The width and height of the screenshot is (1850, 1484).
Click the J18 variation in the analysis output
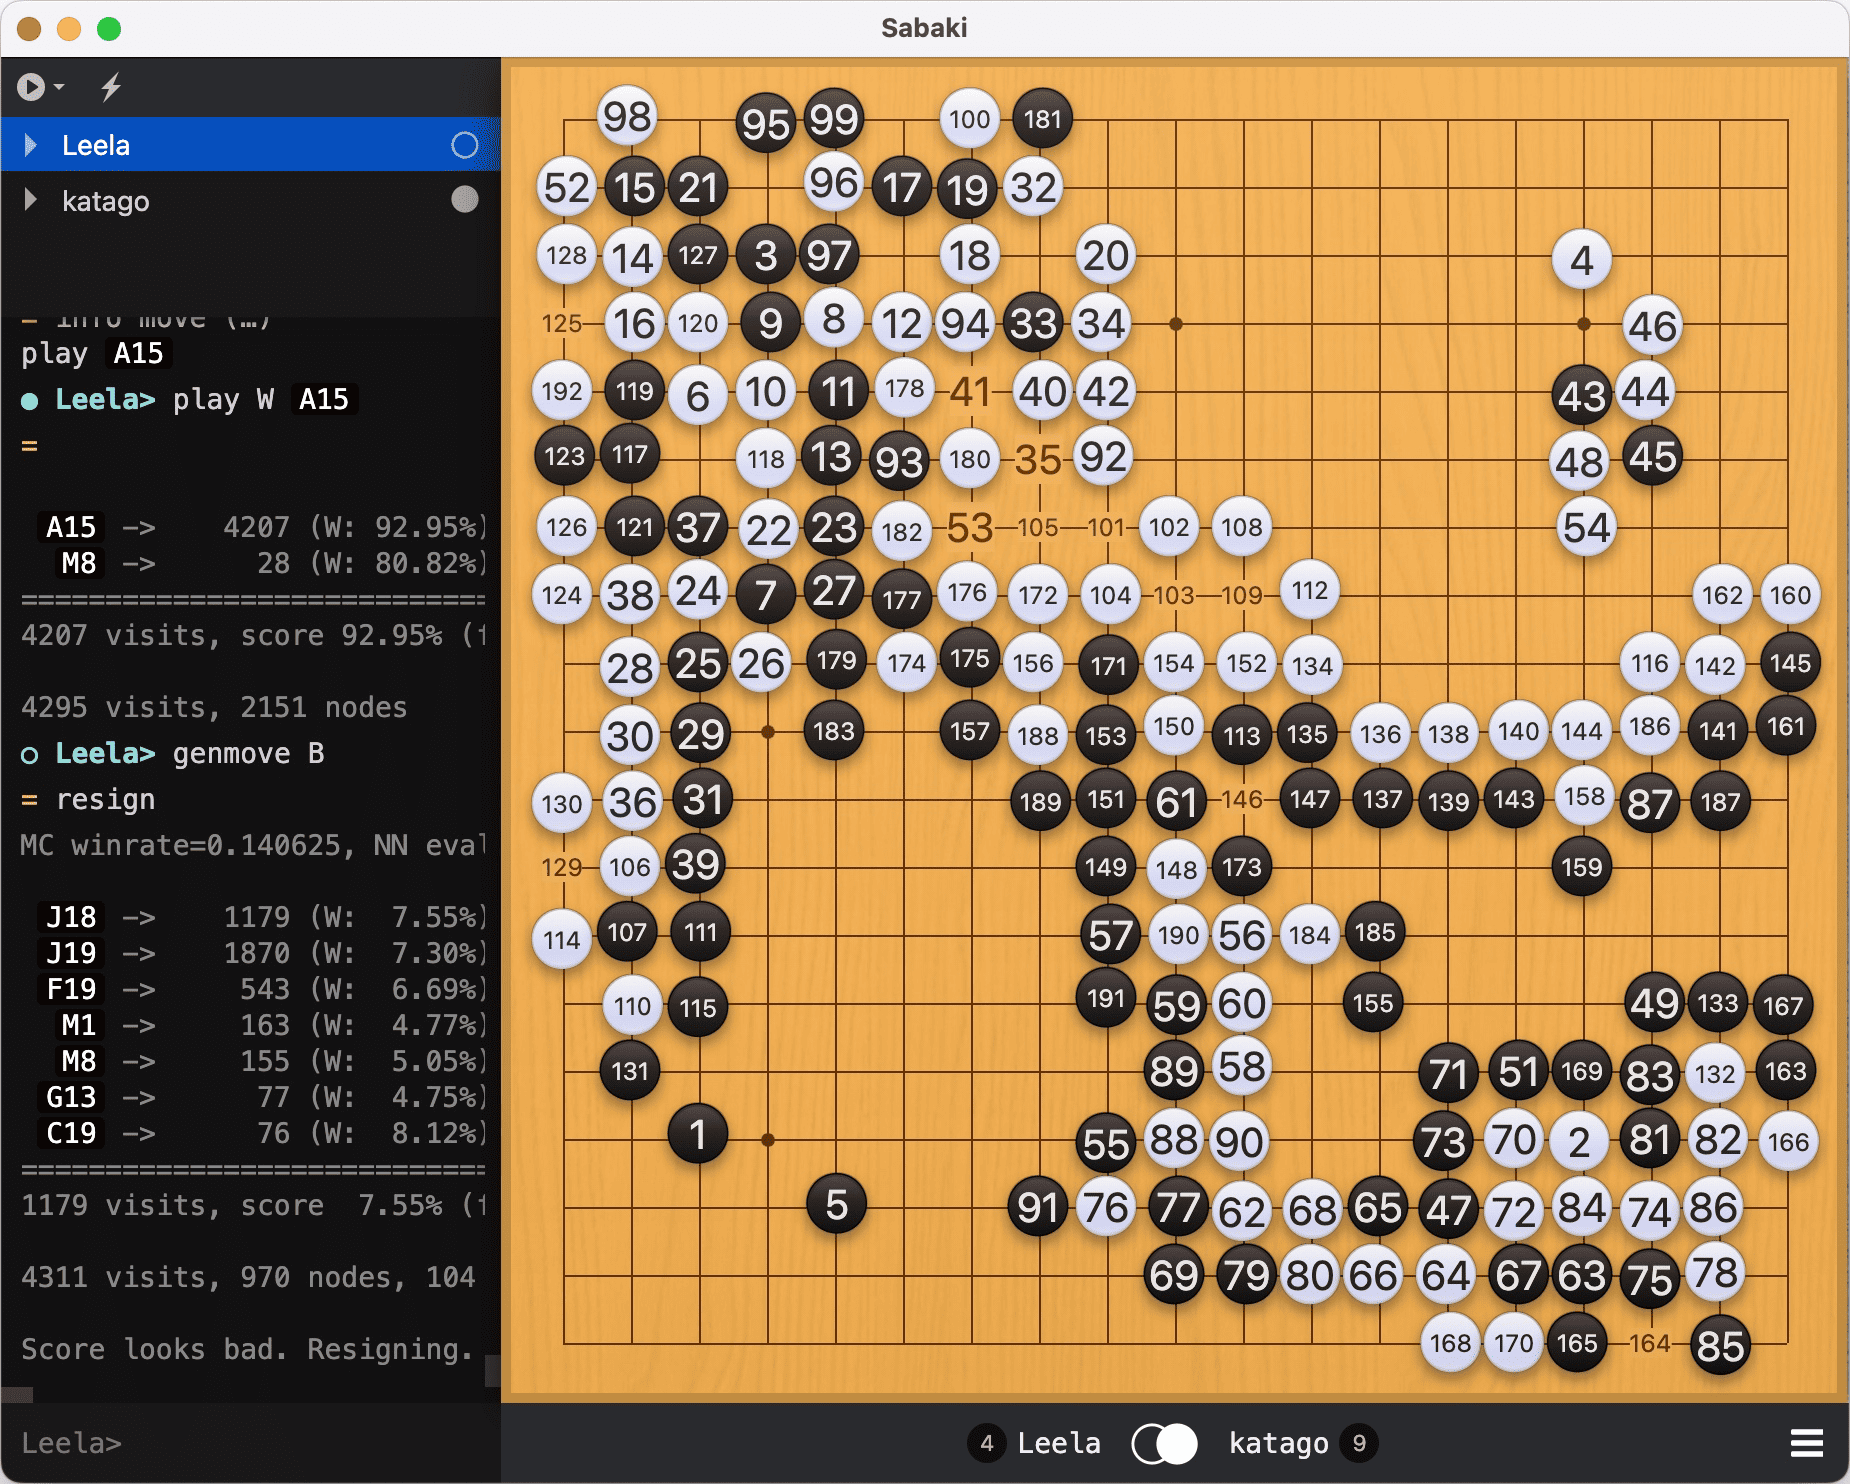[x=71, y=917]
